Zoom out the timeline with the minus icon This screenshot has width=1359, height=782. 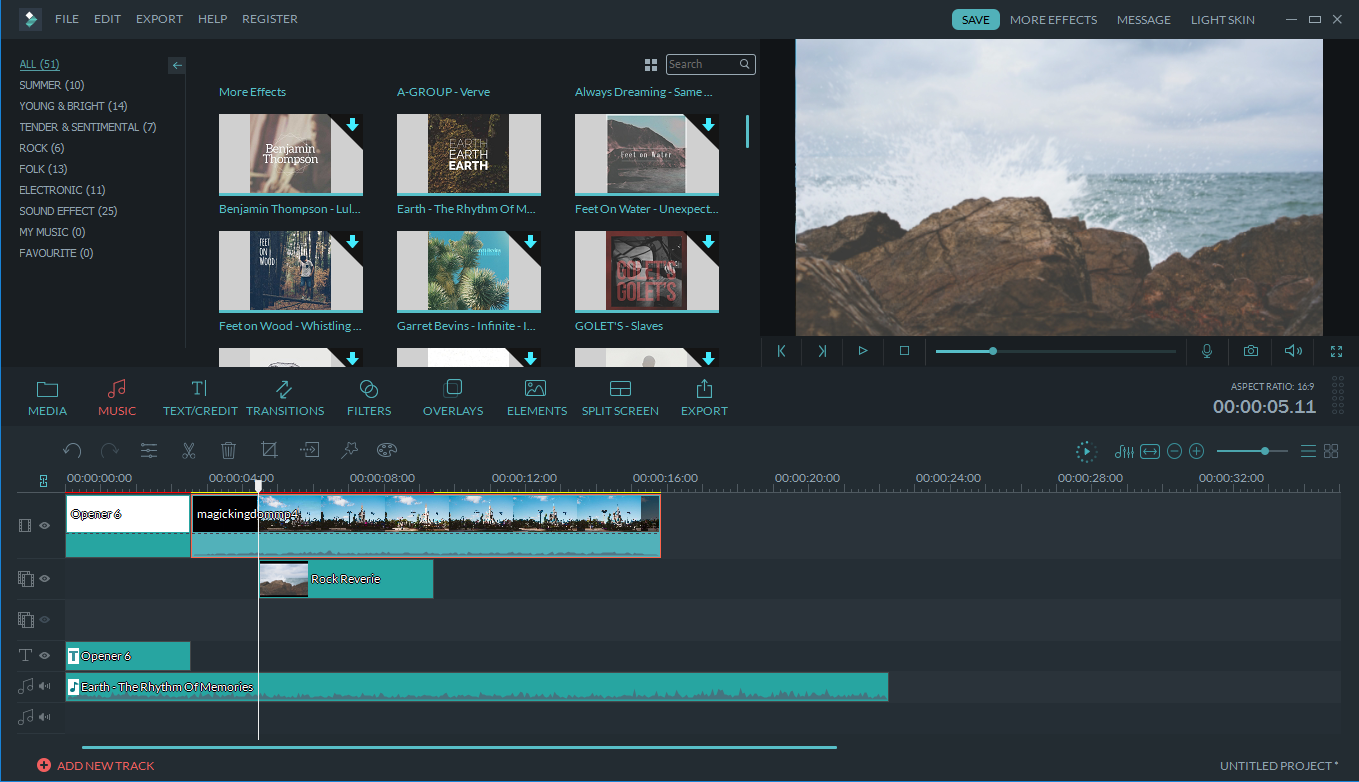click(1174, 451)
